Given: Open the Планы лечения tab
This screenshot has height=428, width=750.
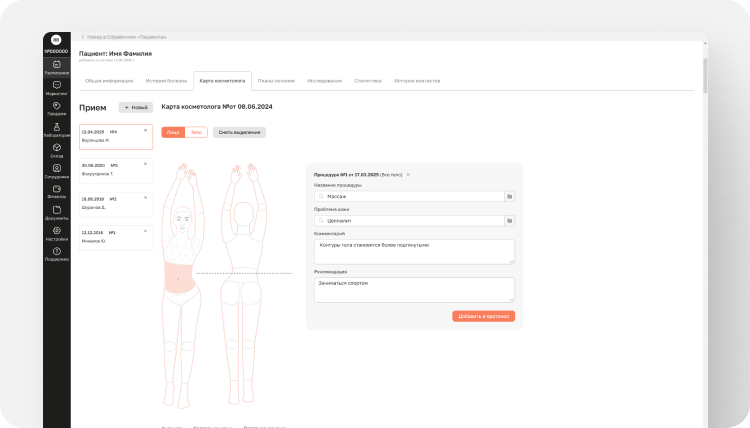Looking at the screenshot, I should (276, 81).
